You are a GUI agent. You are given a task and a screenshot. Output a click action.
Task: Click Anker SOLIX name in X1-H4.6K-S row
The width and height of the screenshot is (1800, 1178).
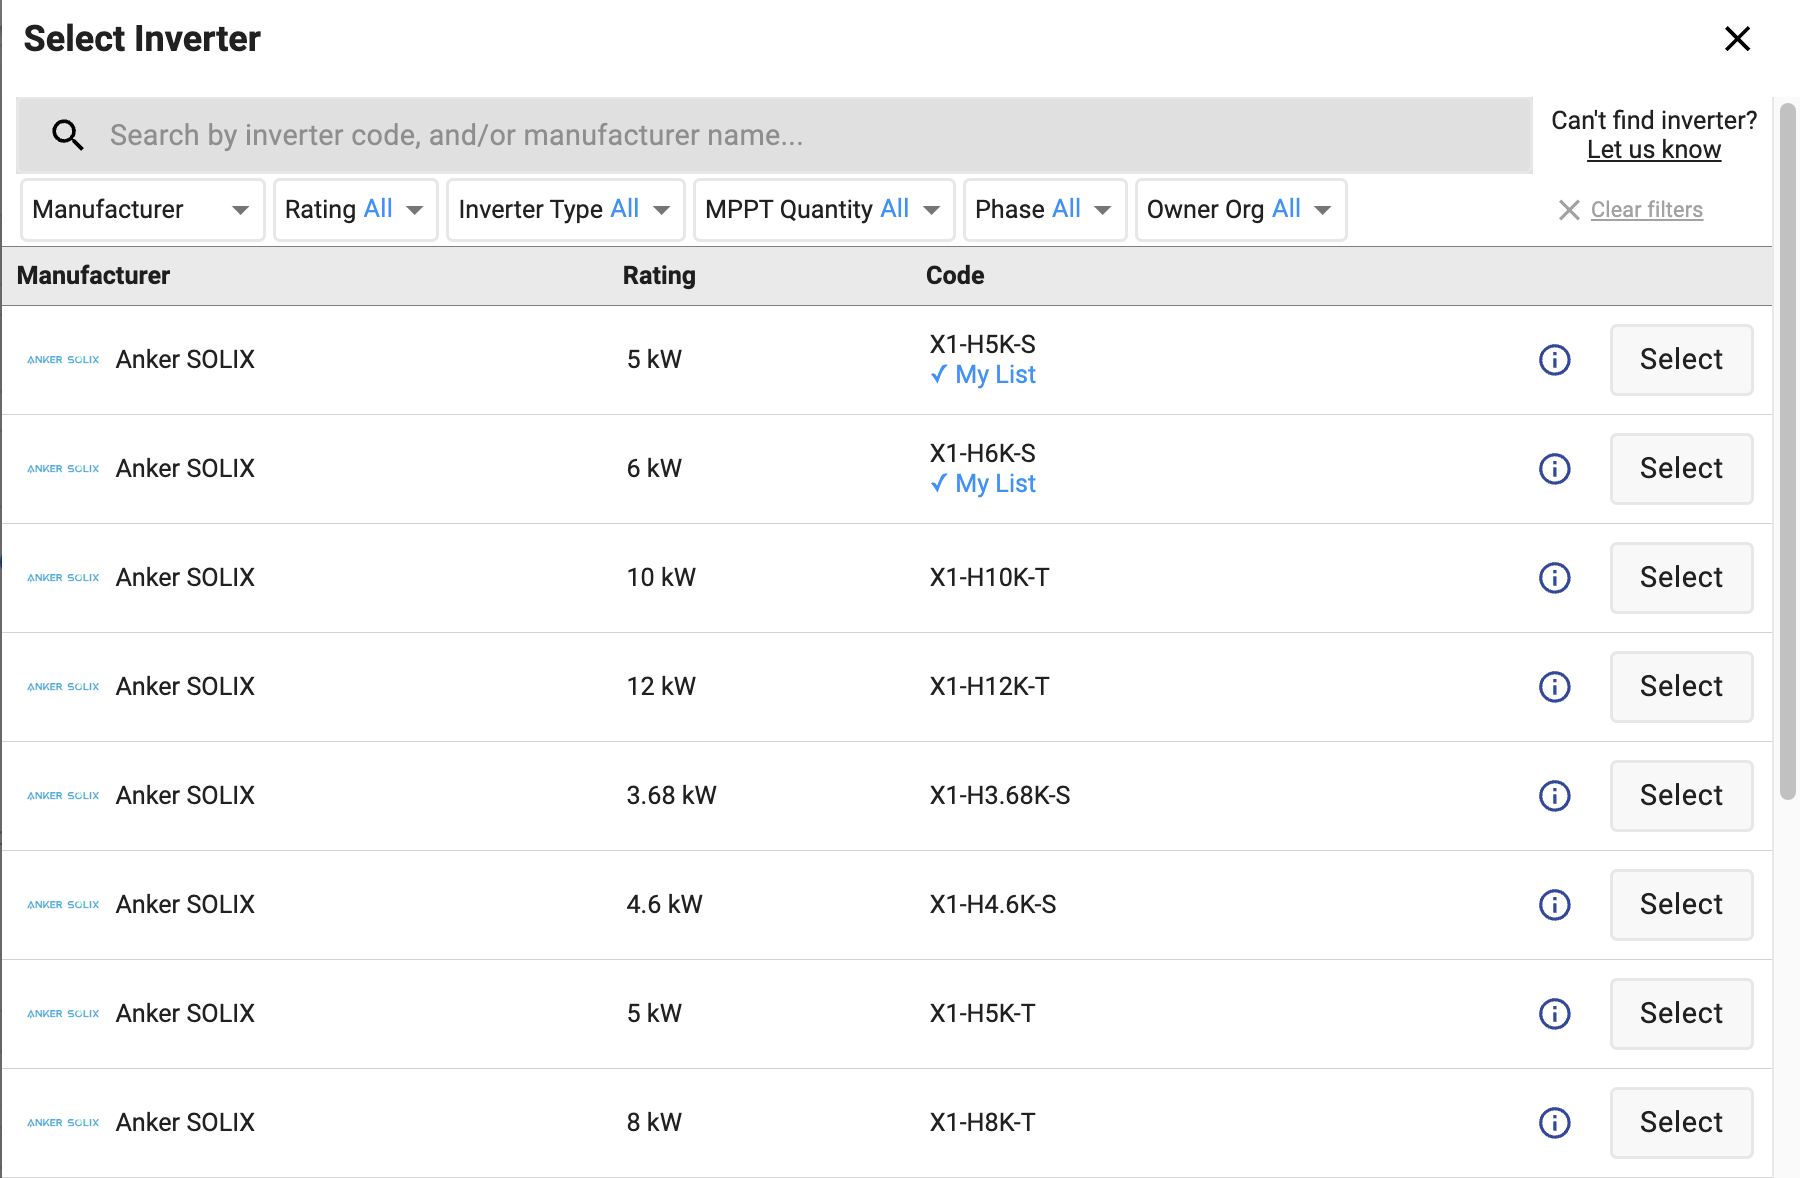pyautogui.click(x=185, y=905)
